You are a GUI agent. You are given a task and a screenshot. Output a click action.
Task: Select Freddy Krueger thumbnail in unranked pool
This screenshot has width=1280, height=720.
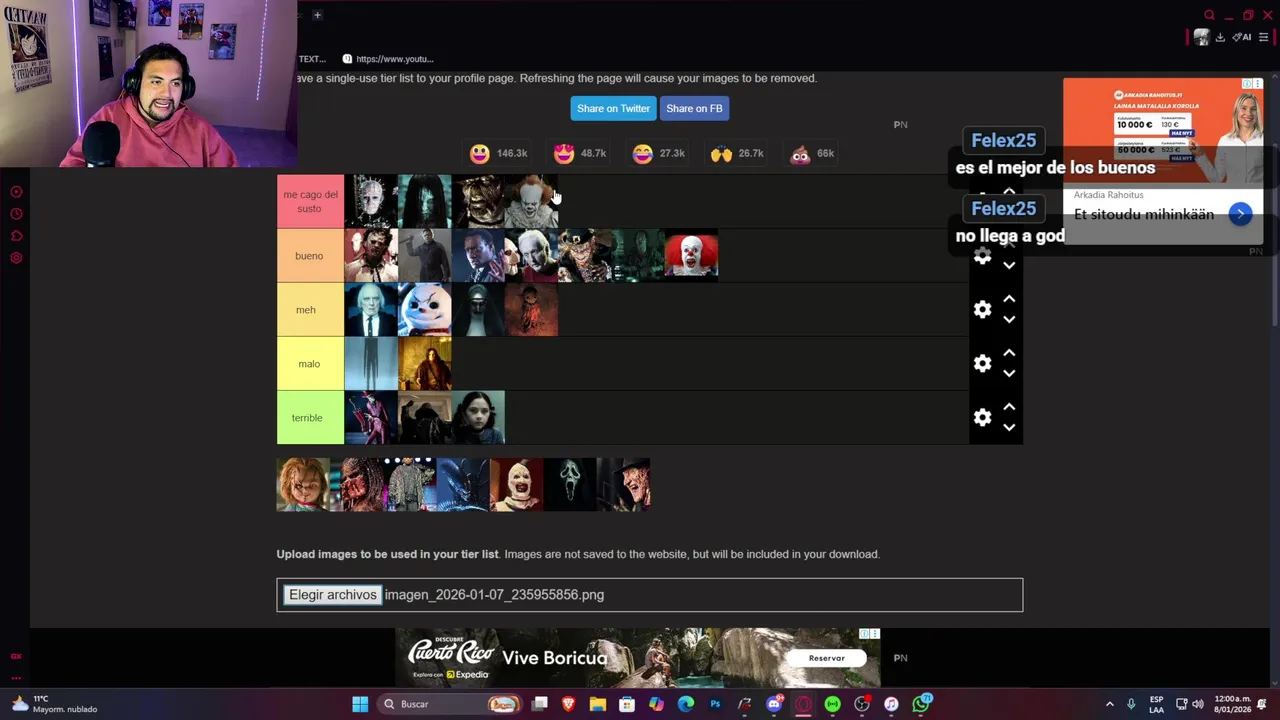click(x=624, y=485)
